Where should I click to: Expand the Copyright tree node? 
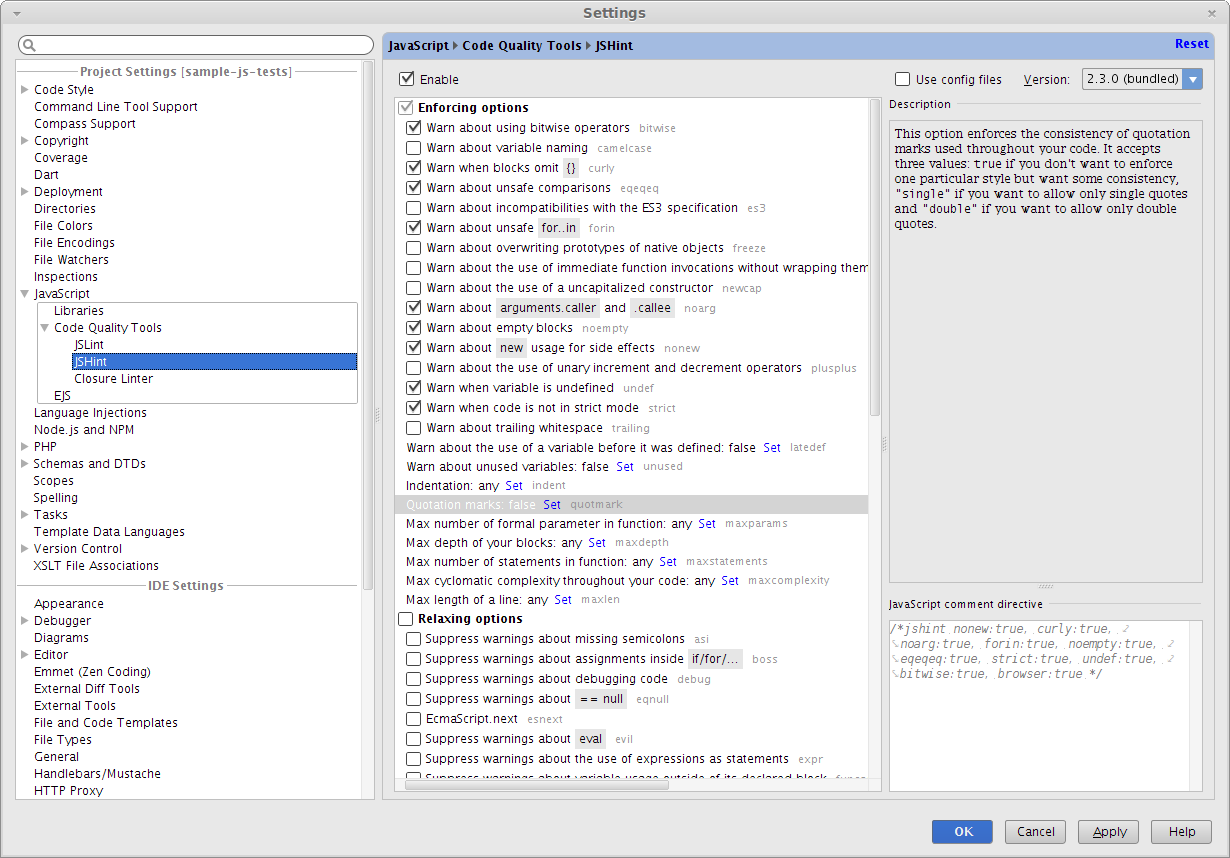pos(25,141)
